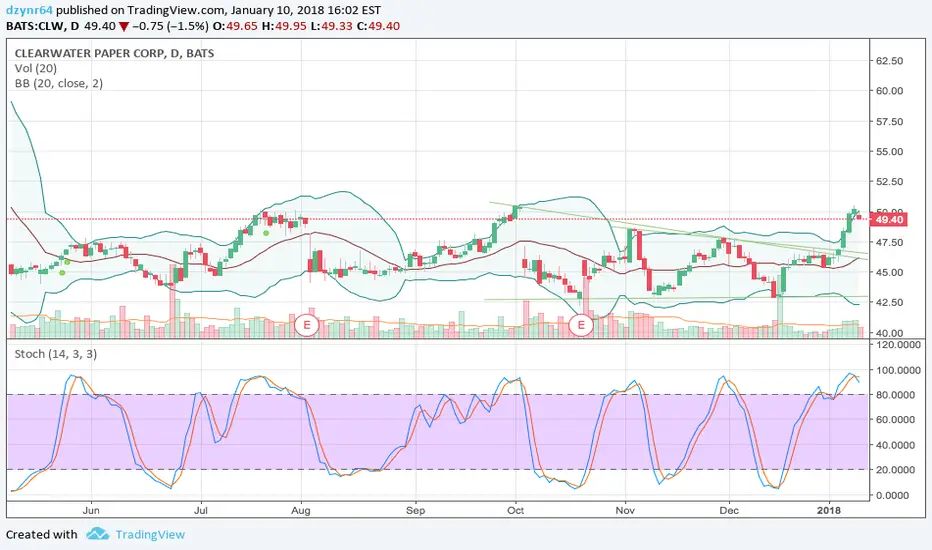Image resolution: width=932 pixels, height=550 pixels.
Task: Click the C:49.40 close value
Action: point(378,26)
